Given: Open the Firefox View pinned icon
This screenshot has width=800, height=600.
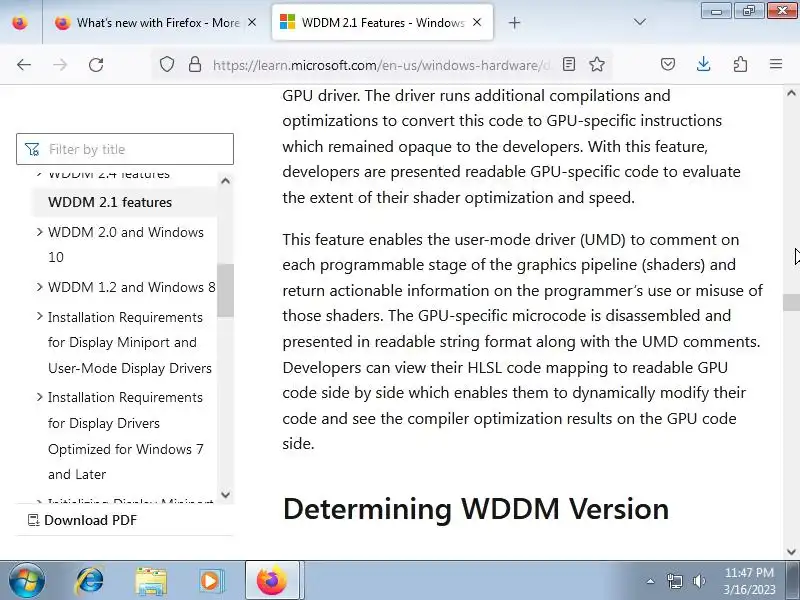Looking at the screenshot, I should (x=20, y=22).
